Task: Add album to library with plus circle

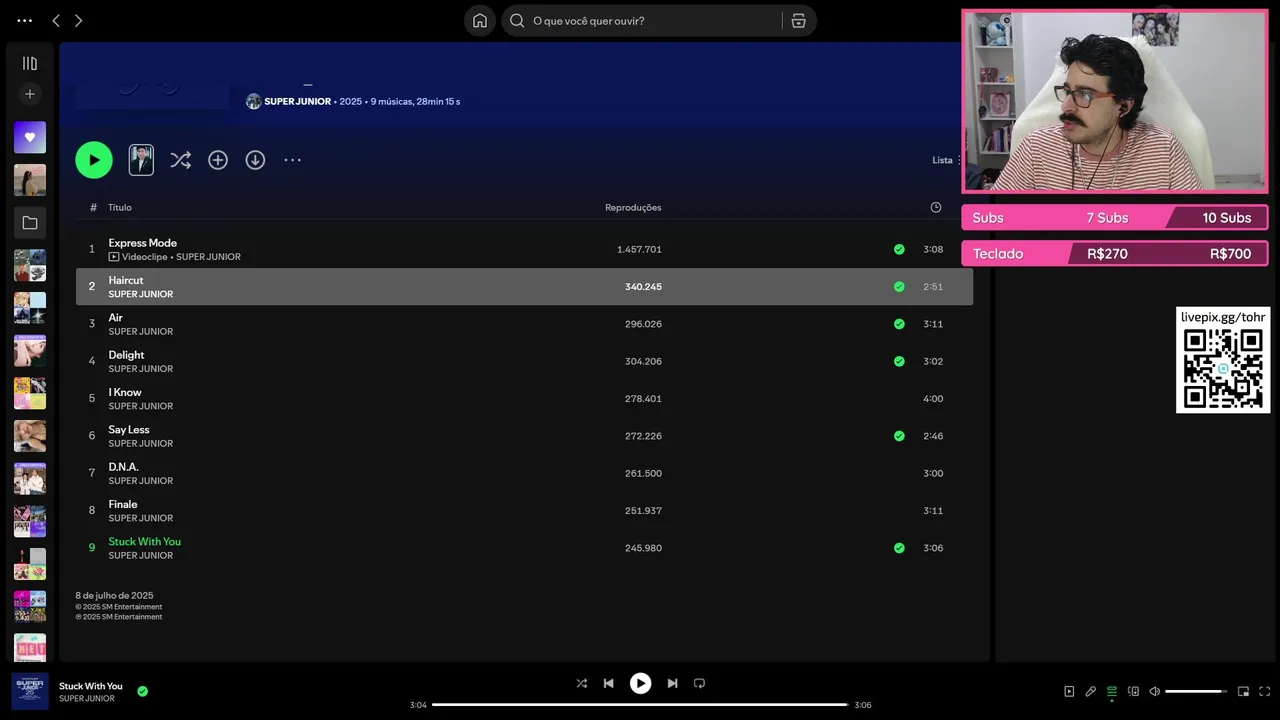Action: click(218, 160)
